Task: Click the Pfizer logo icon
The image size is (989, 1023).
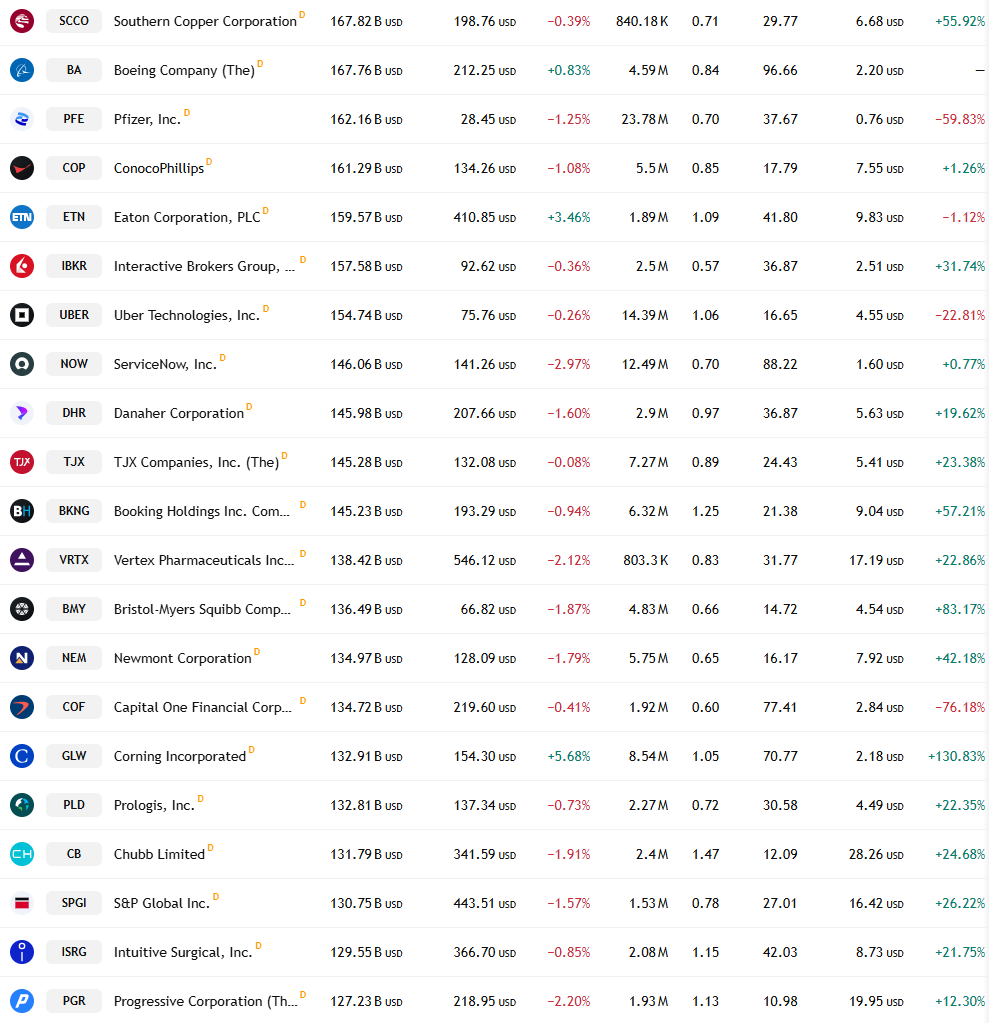Action: [x=22, y=119]
